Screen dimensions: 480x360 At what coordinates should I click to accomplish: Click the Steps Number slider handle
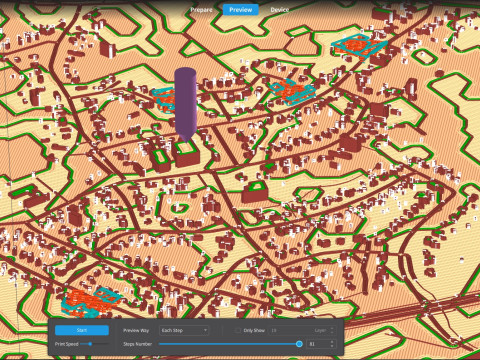(299, 344)
